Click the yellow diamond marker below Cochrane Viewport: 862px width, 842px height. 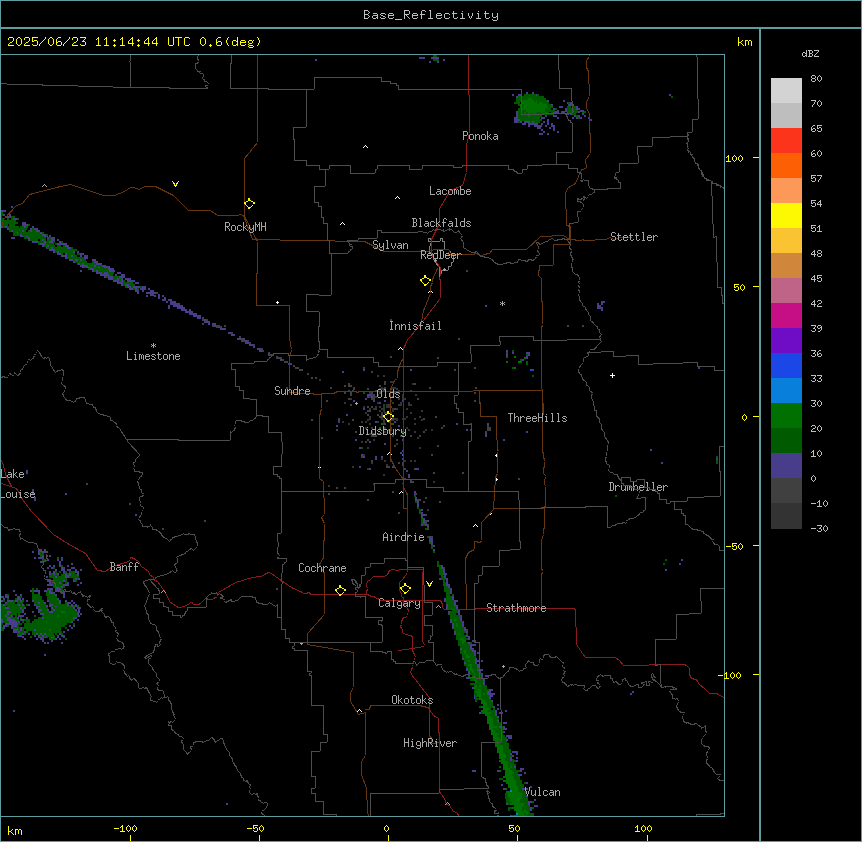[x=340, y=590]
